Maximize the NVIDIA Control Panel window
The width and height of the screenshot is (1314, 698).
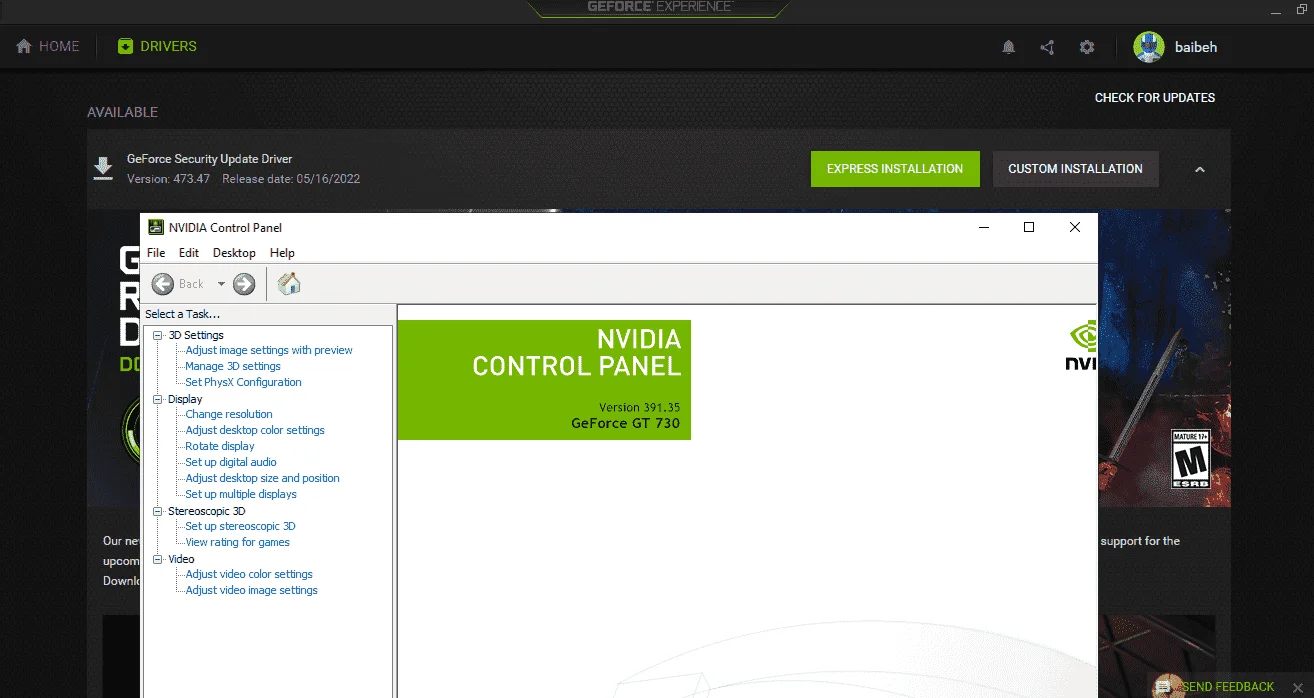pos(1029,227)
